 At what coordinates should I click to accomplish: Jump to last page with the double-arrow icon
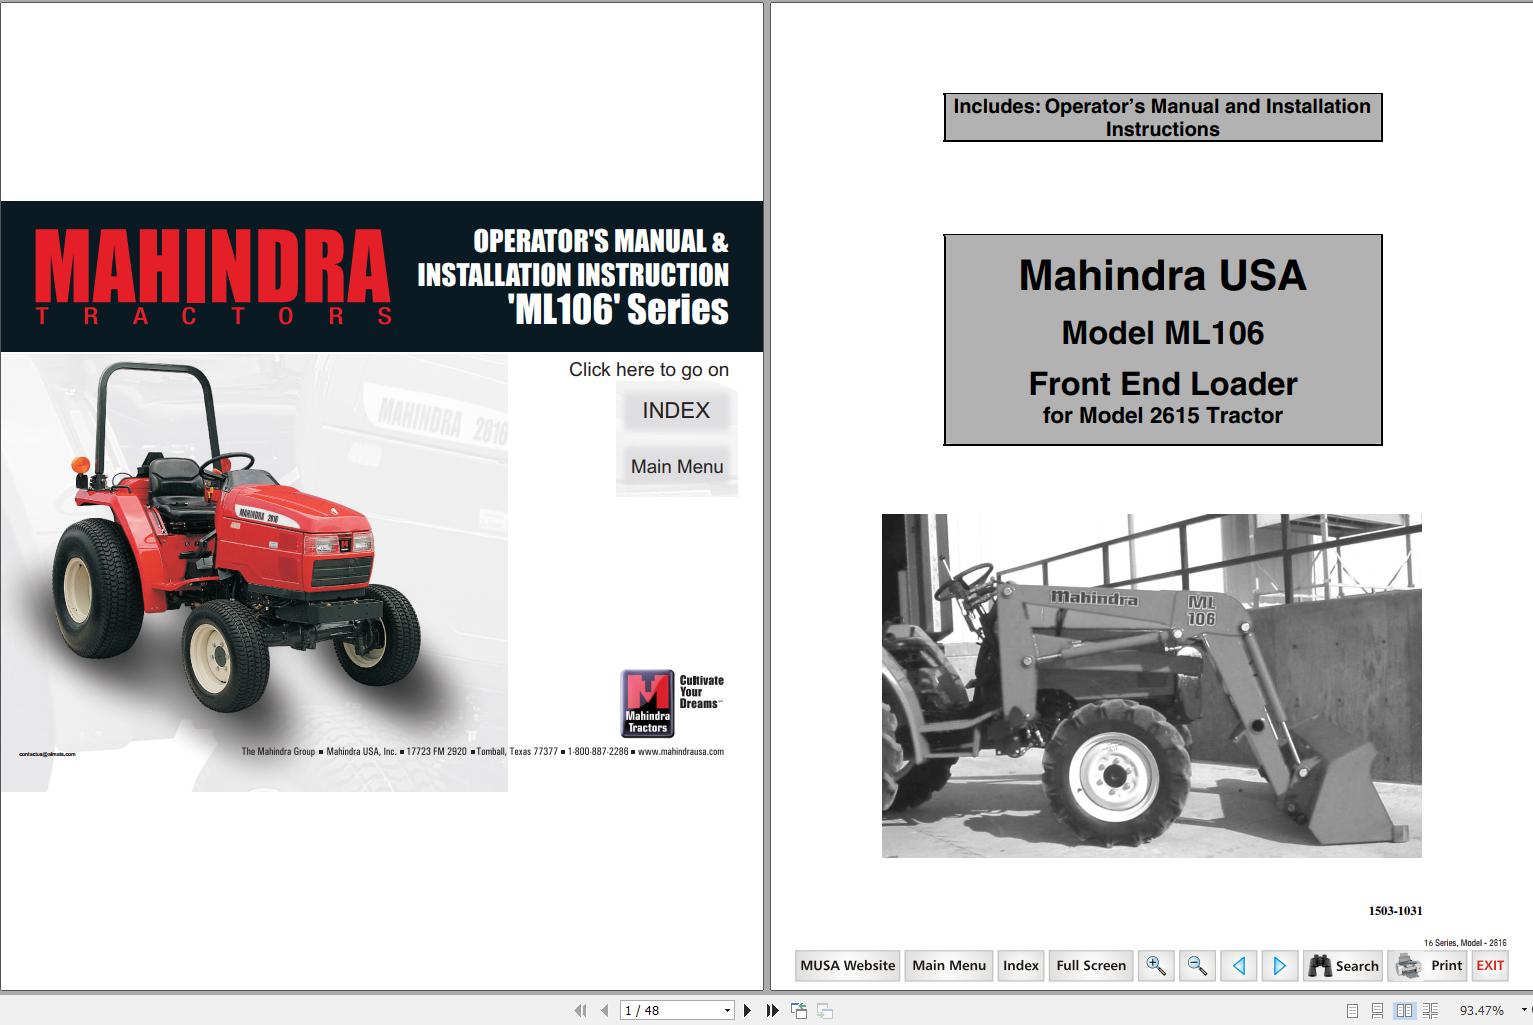tap(771, 1010)
